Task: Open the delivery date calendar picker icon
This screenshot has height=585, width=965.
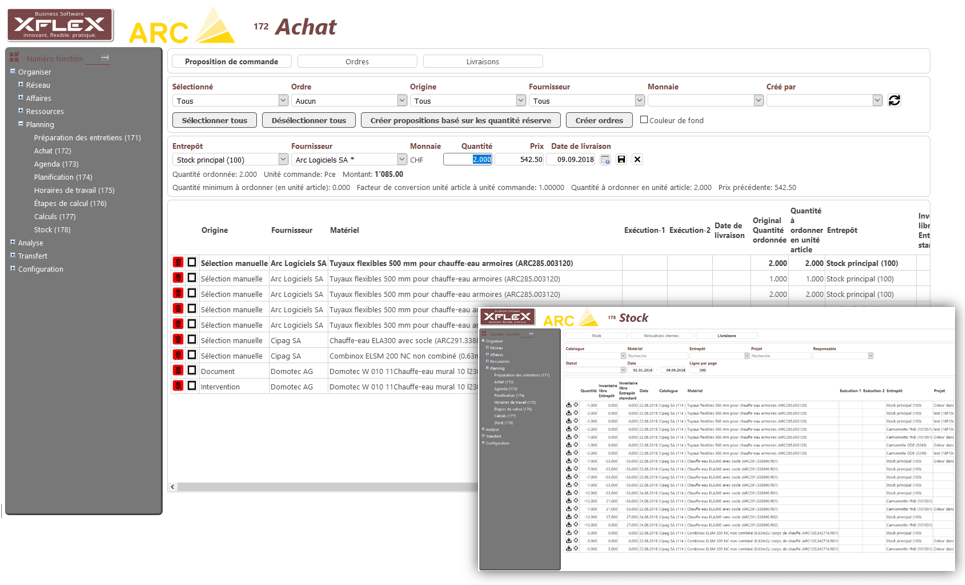Action: pyautogui.click(x=606, y=160)
